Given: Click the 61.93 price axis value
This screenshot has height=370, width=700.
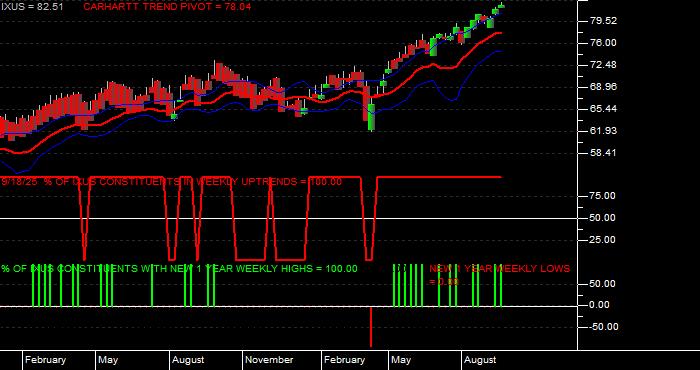Looking at the screenshot, I should tap(604, 130).
